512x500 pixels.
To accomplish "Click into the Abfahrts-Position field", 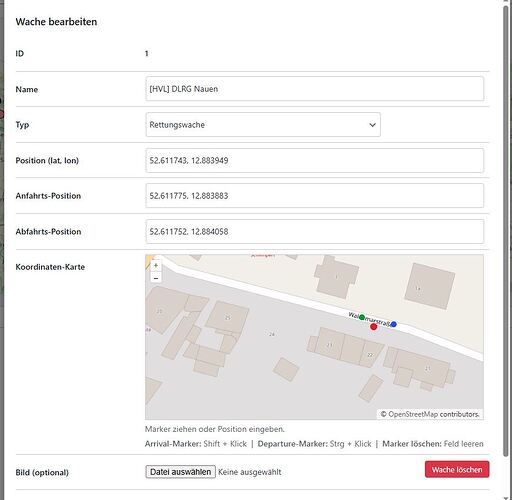I will coord(315,231).
